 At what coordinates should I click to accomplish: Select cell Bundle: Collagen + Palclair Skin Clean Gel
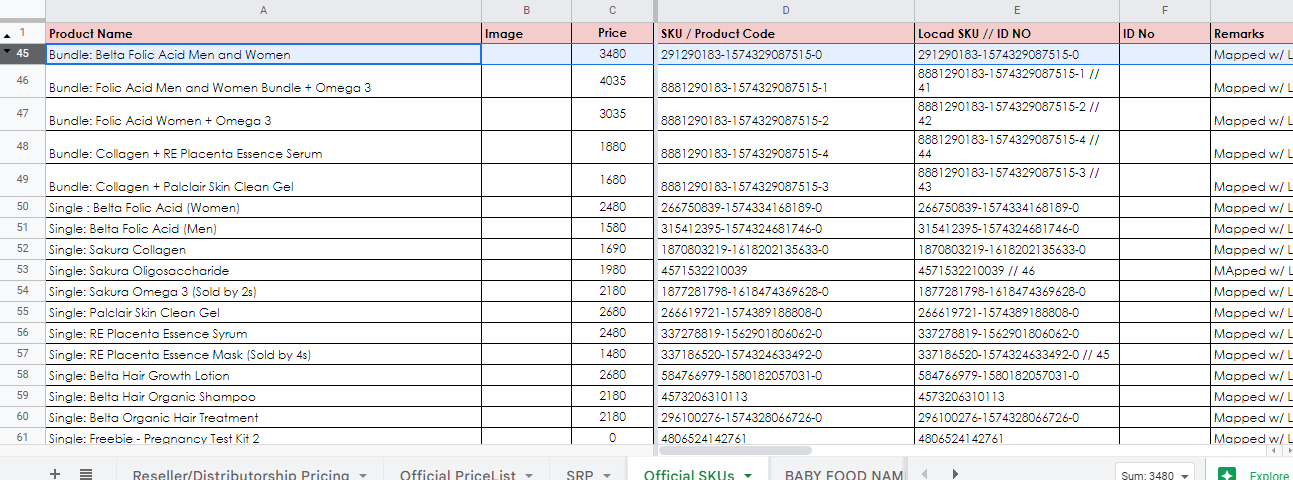(263, 180)
